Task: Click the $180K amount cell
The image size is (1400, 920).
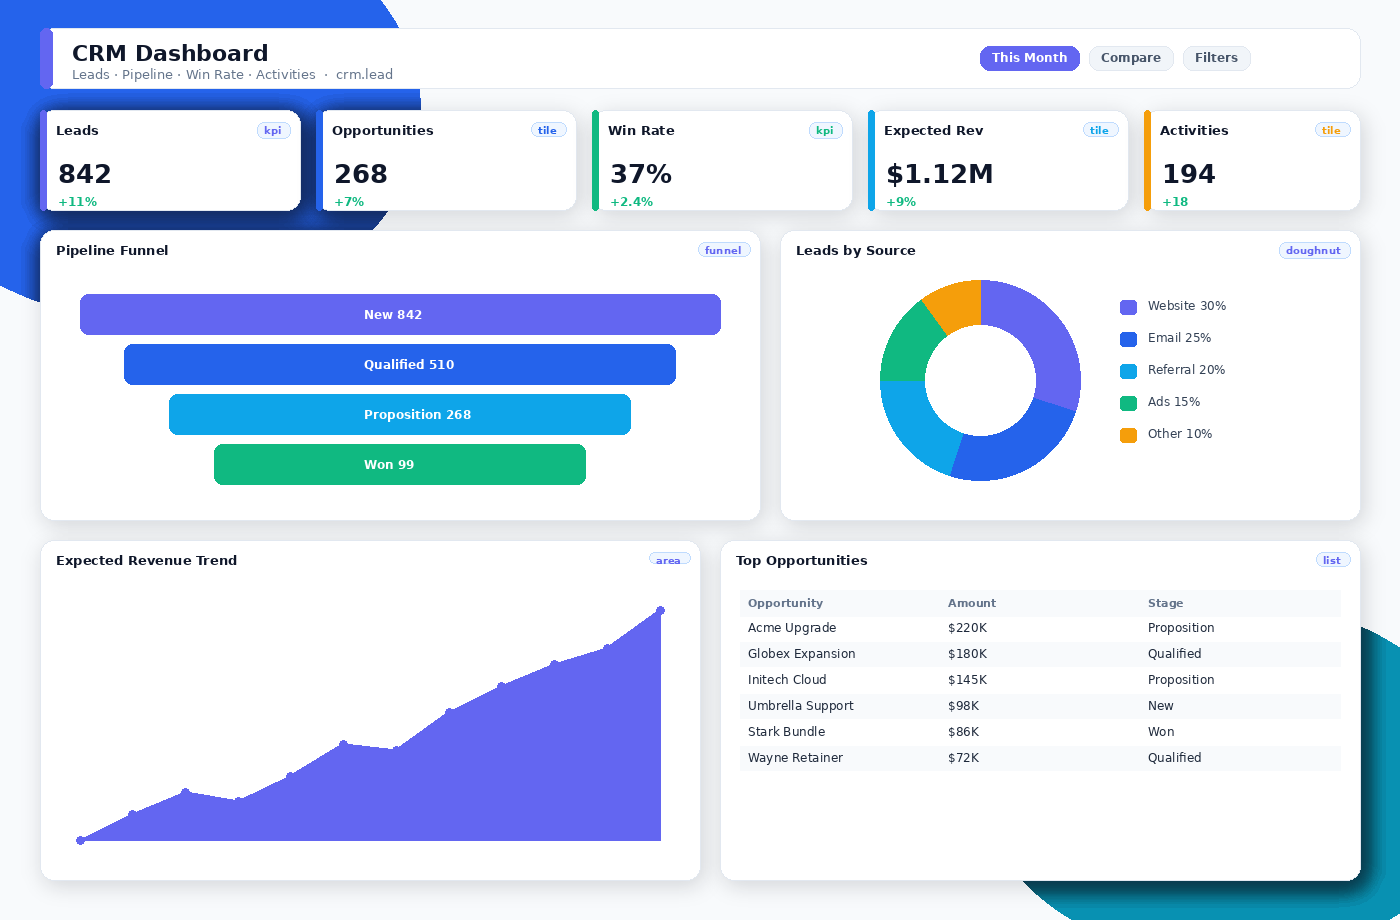Action: 967,654
